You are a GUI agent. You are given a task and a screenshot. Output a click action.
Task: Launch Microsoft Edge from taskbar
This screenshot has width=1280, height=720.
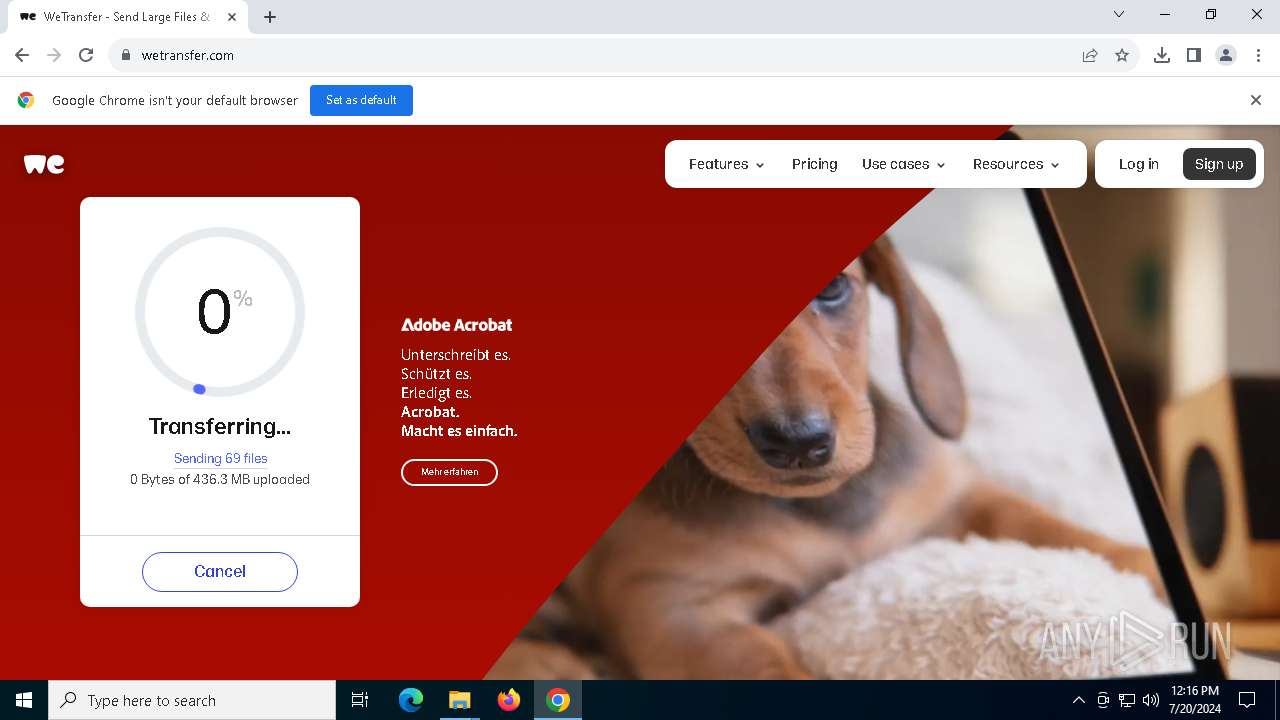pyautogui.click(x=411, y=700)
